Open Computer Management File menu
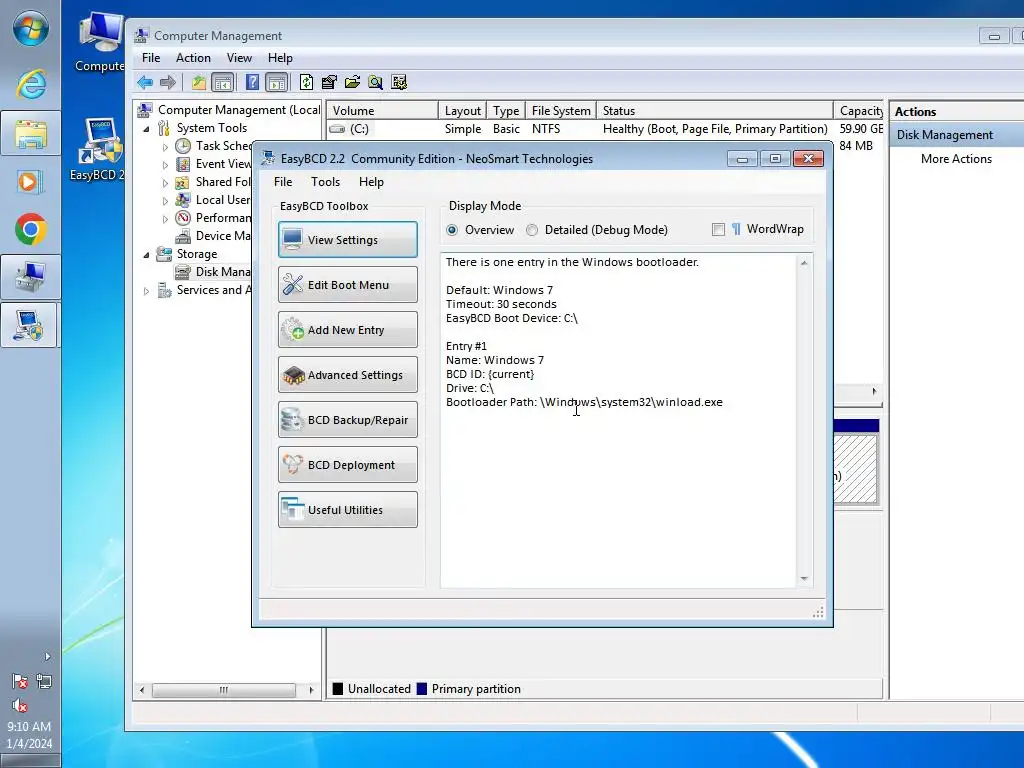The image size is (1024, 768). [x=151, y=57]
